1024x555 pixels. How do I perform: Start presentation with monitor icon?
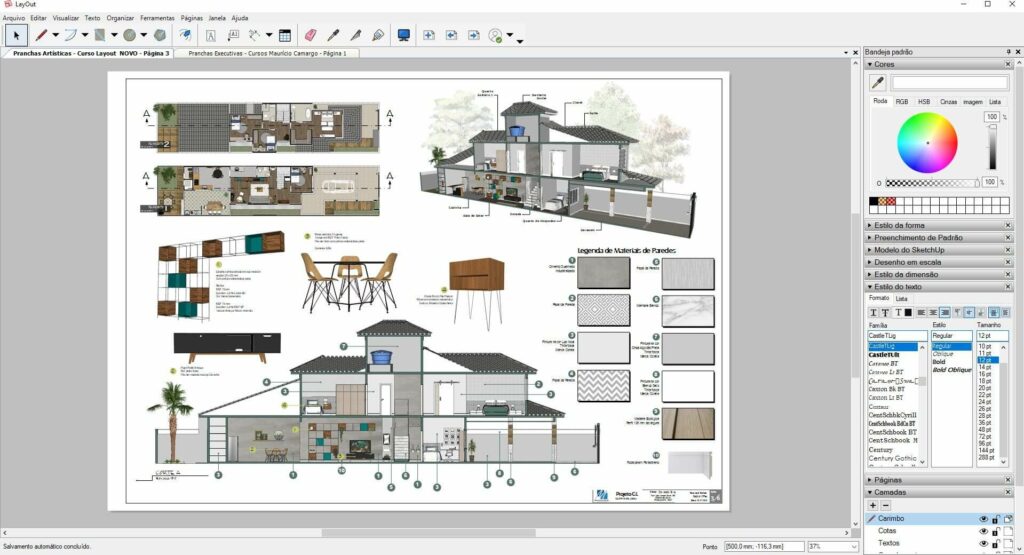click(x=404, y=35)
